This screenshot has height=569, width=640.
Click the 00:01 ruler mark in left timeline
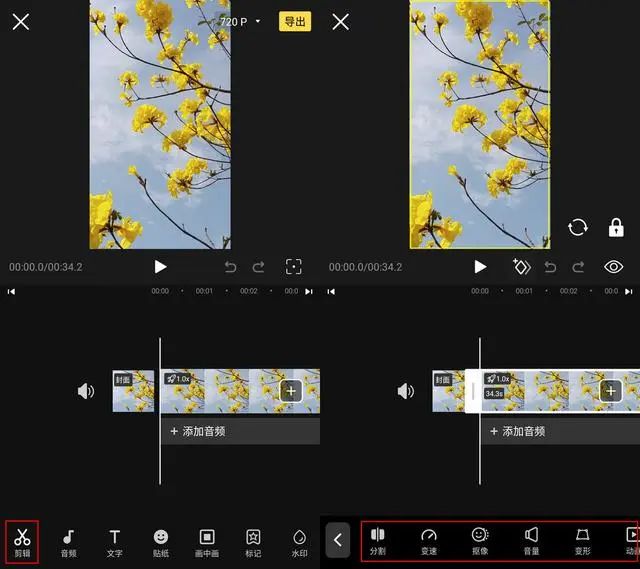click(x=204, y=291)
